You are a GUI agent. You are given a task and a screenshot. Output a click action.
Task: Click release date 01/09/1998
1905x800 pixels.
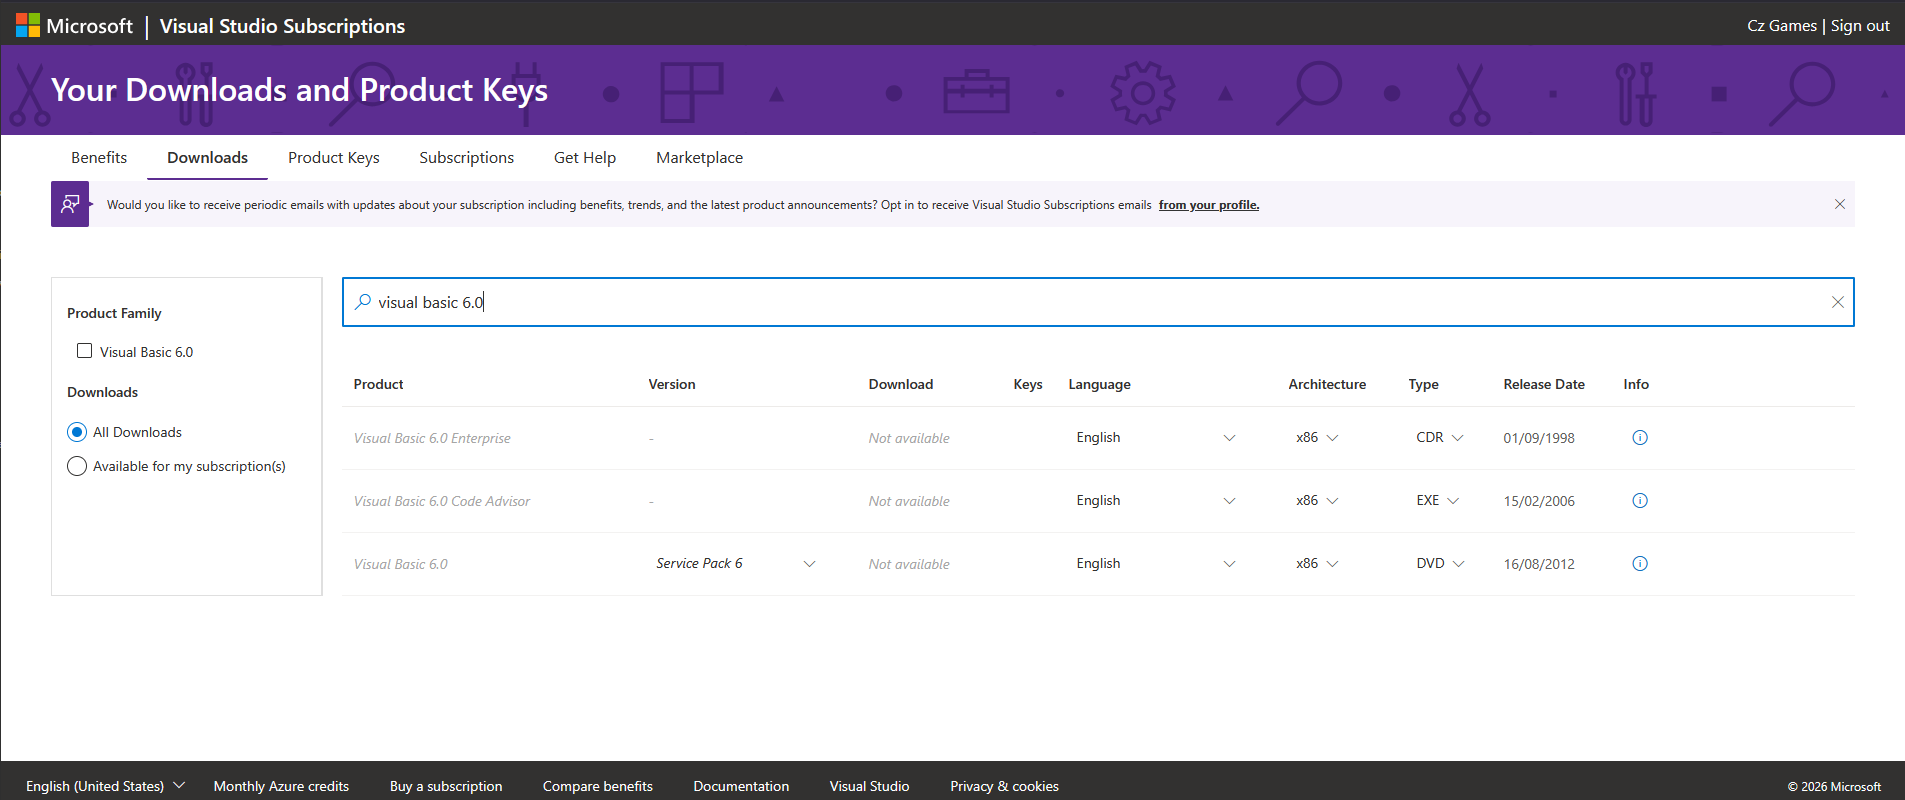click(x=1539, y=438)
